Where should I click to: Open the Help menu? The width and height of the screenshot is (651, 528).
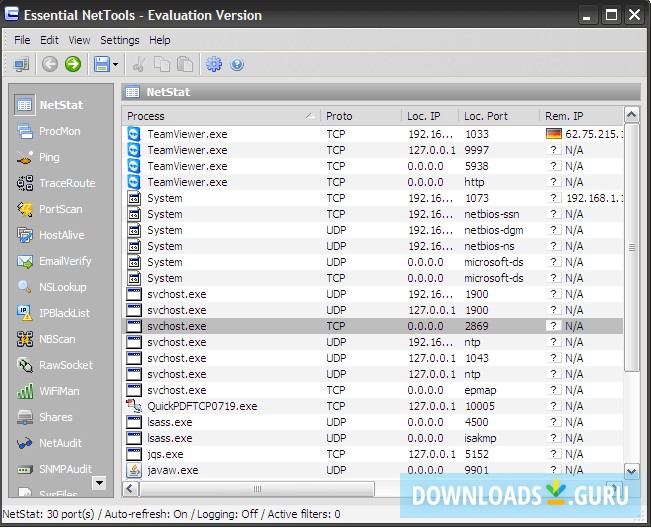160,40
